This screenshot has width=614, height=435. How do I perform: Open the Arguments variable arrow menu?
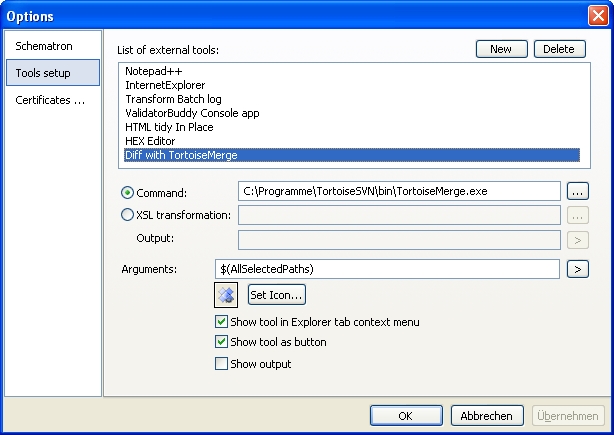click(x=578, y=269)
